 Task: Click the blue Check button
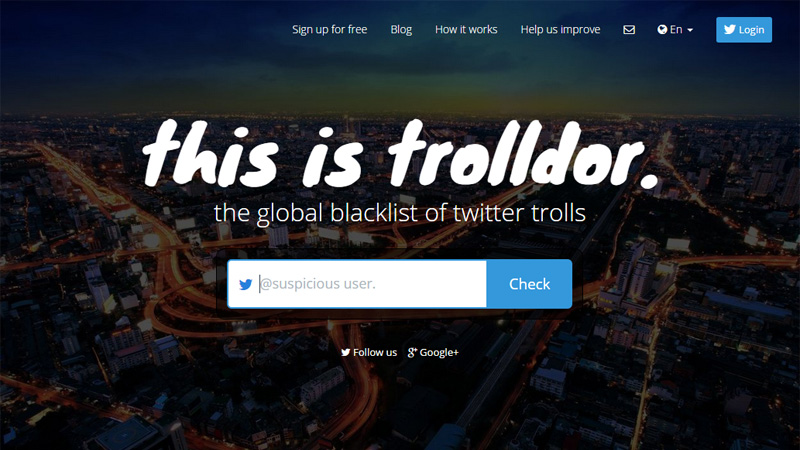[529, 284]
